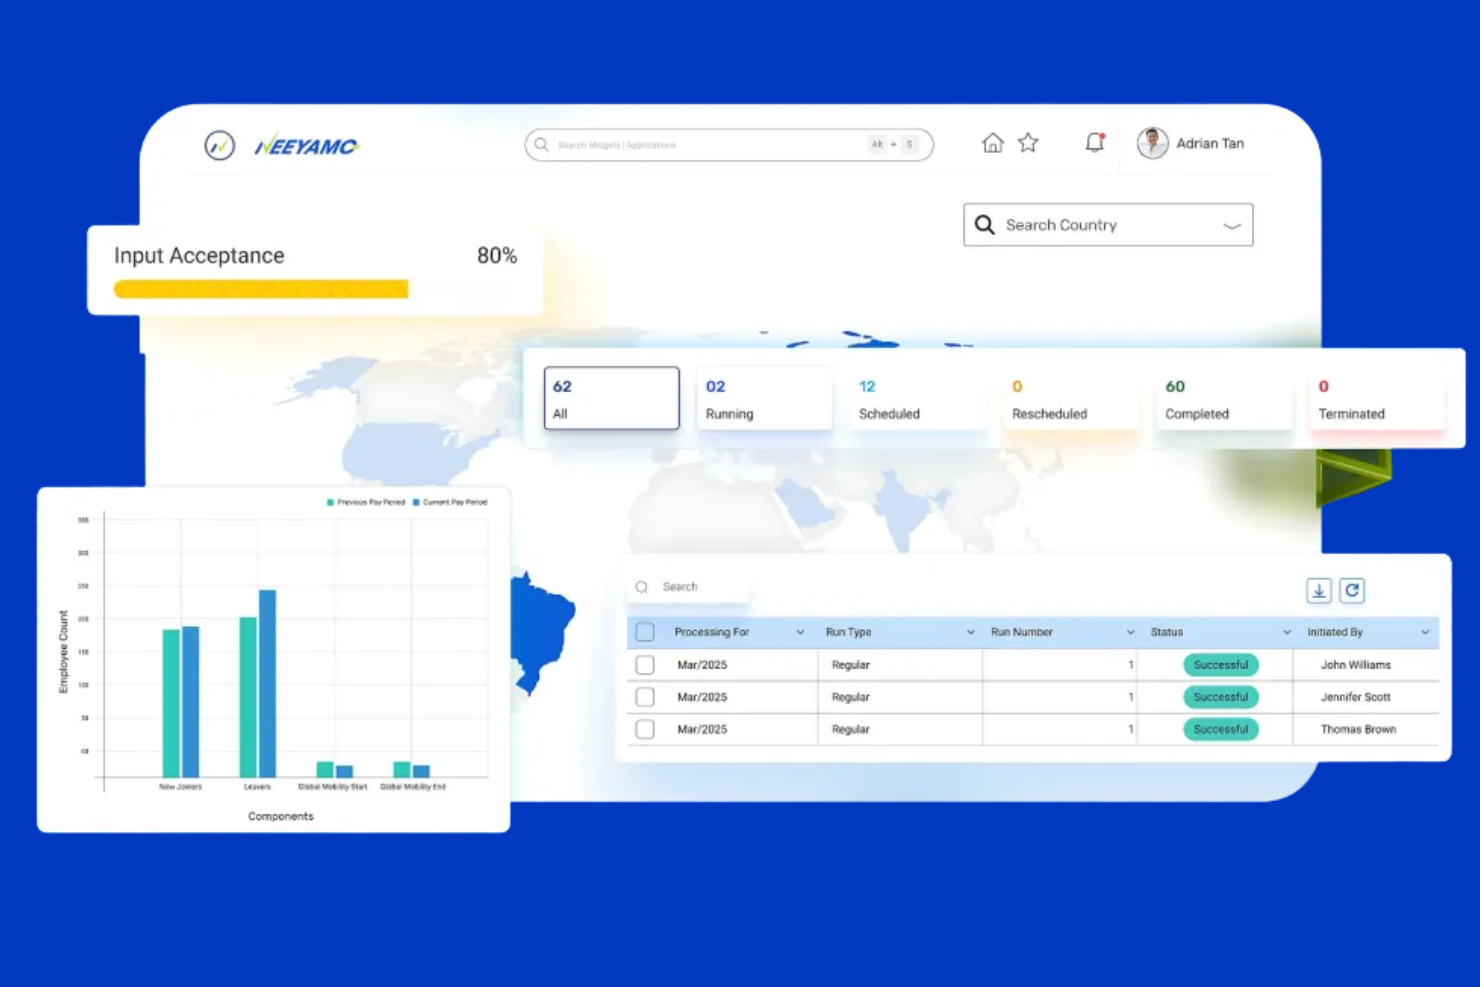Check the John Williams row checkbox
Screen dimensions: 1480x987
[x=645, y=665]
